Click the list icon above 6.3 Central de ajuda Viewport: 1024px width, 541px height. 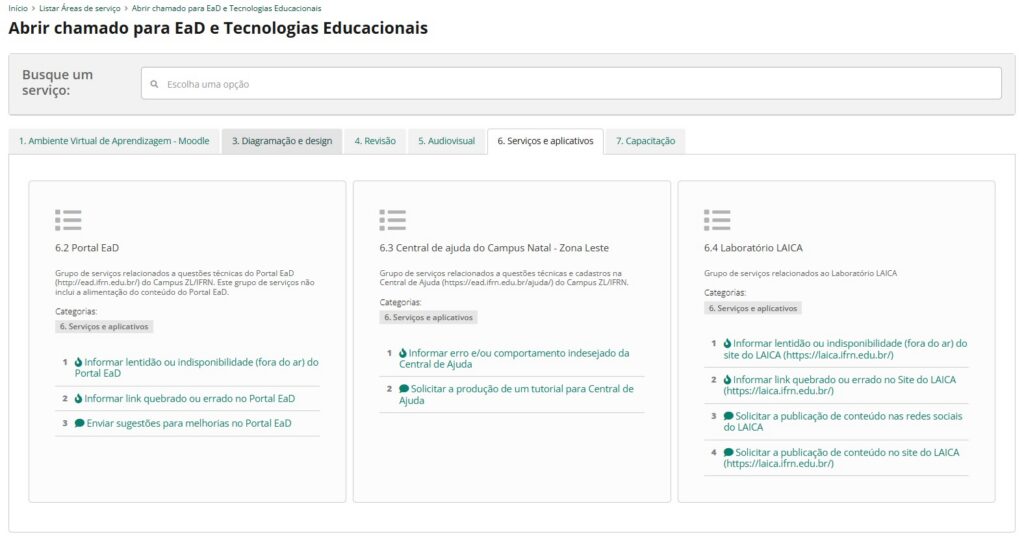pyautogui.click(x=392, y=220)
